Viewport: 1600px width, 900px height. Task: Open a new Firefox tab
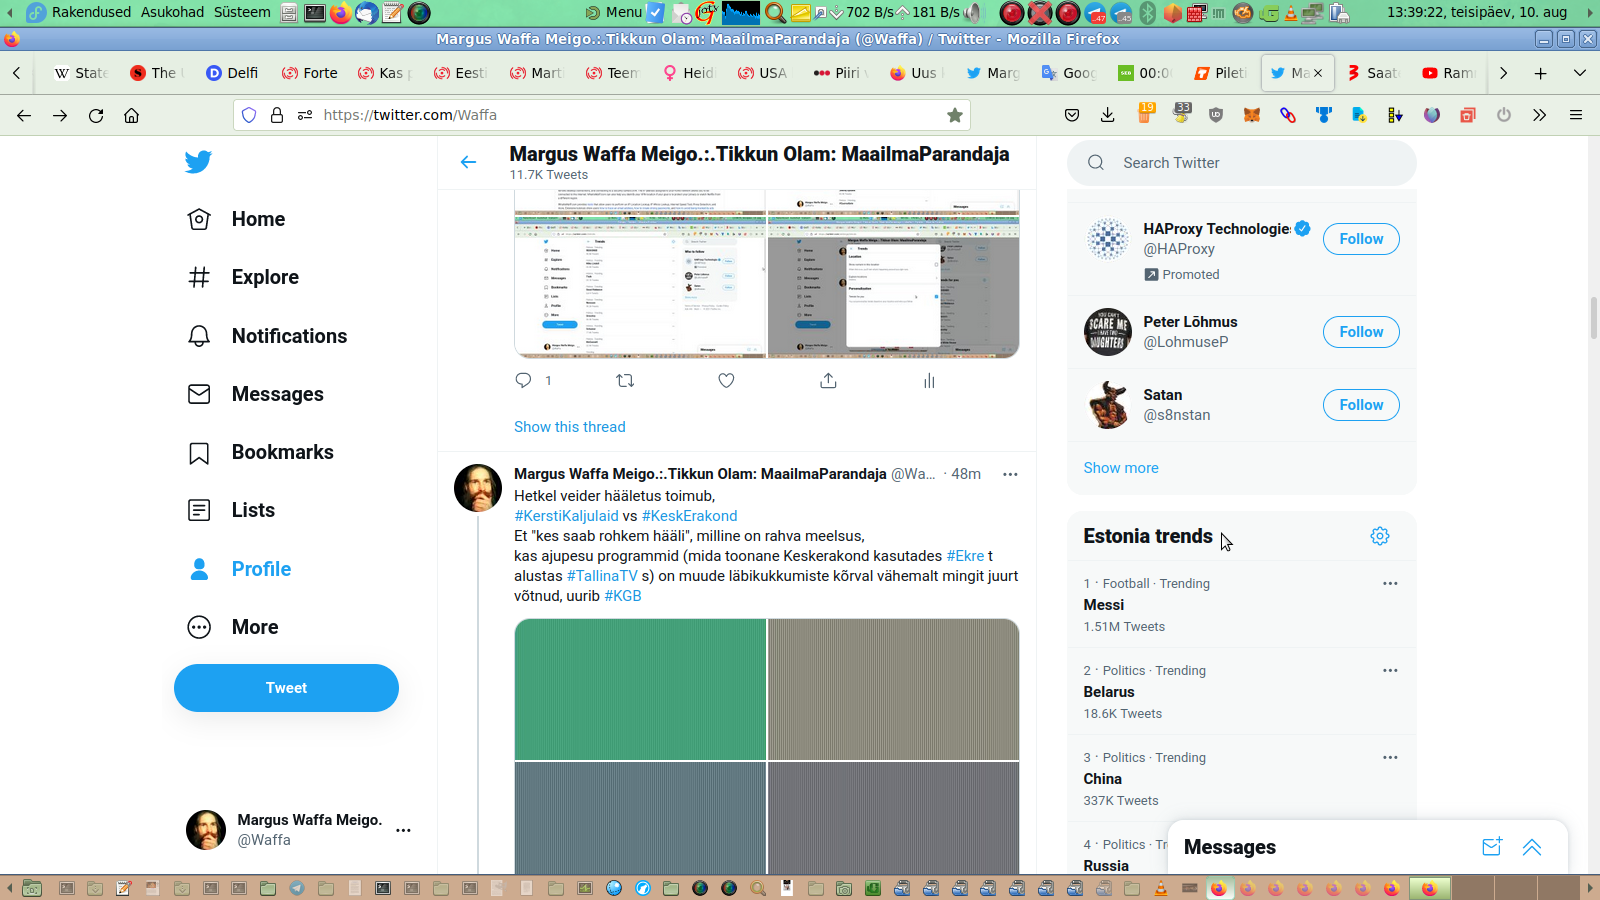[x=1541, y=73]
